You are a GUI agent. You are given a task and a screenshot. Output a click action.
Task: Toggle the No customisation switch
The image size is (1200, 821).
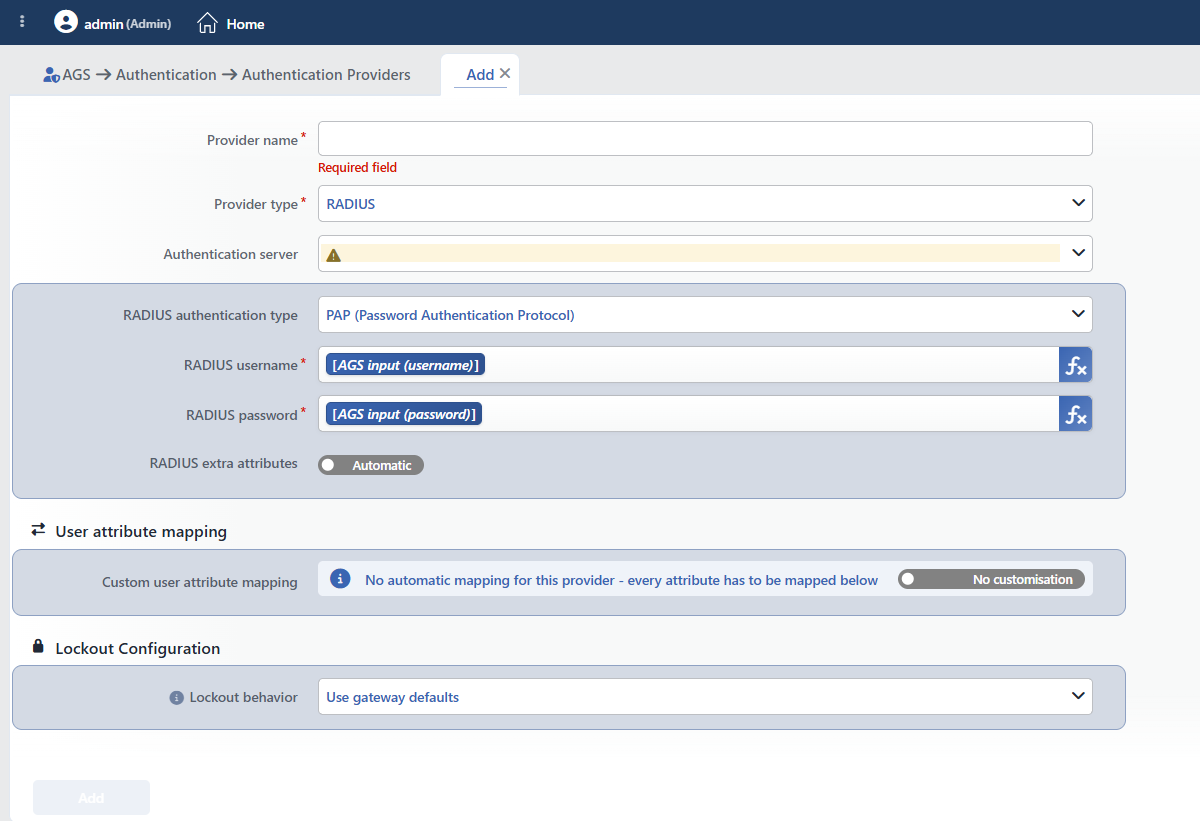(991, 579)
